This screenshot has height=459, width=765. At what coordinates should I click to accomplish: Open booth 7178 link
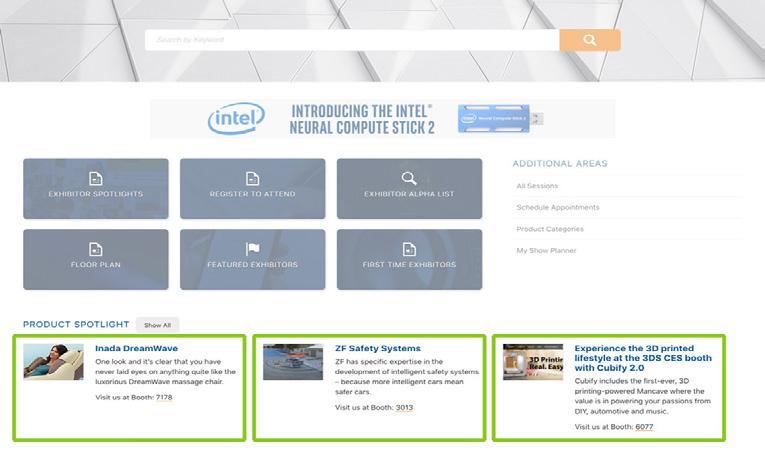[x=164, y=397]
